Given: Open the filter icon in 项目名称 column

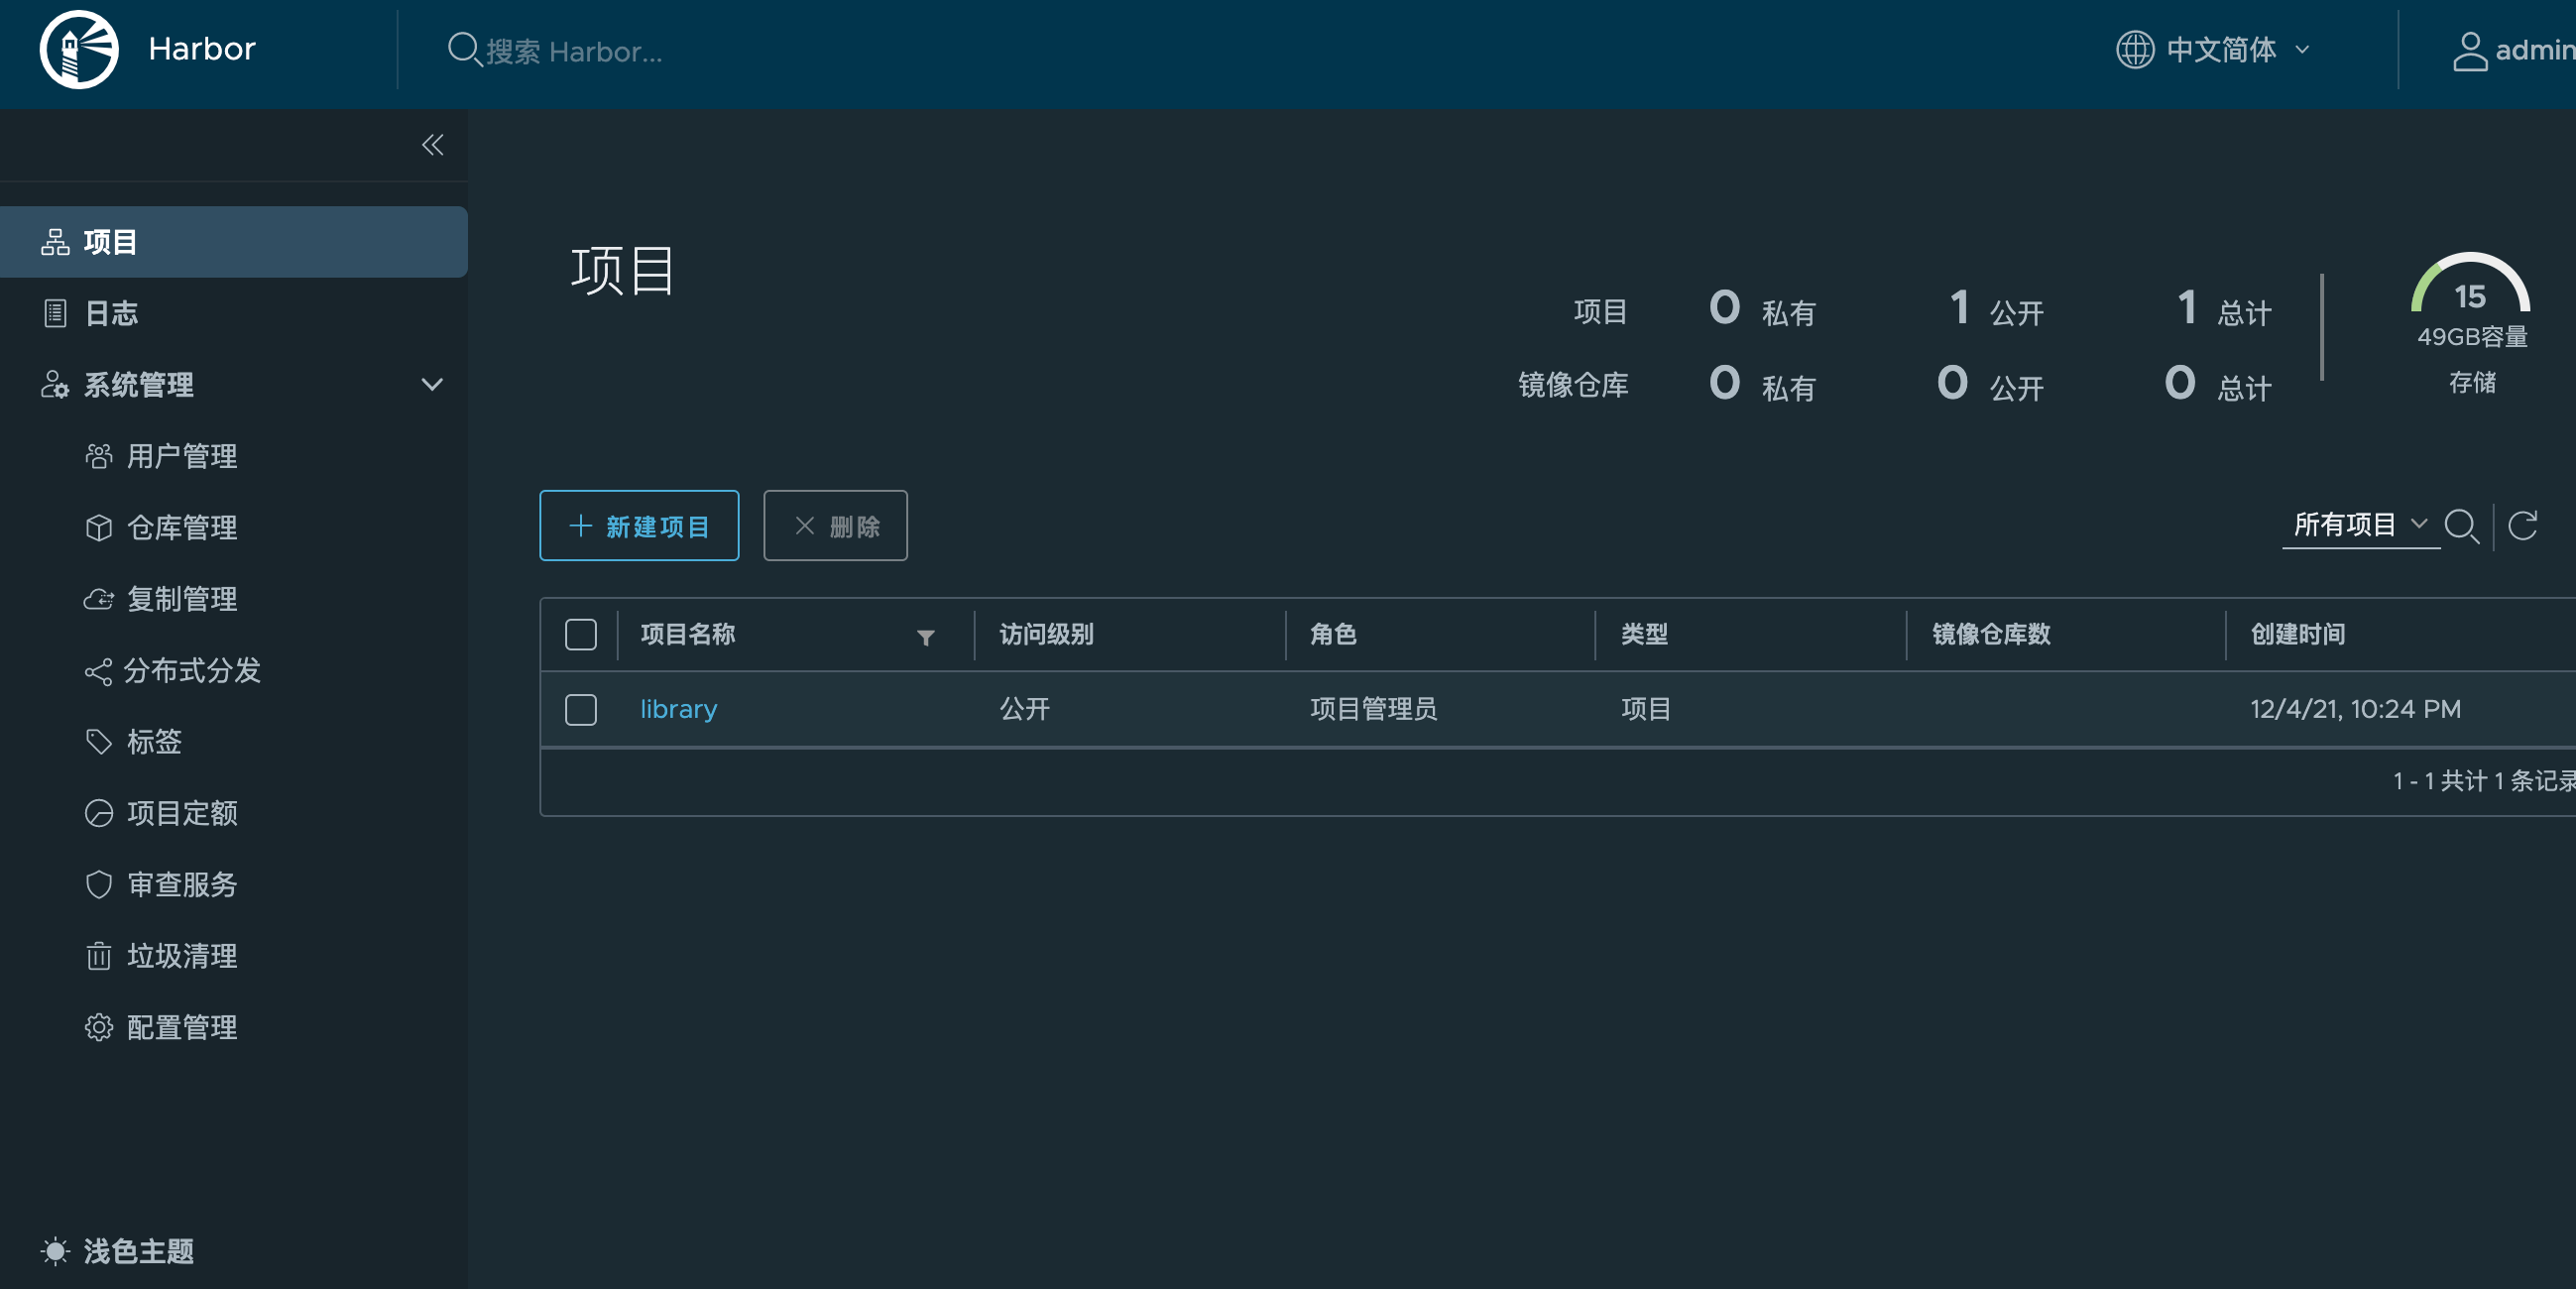Looking at the screenshot, I should coord(925,637).
